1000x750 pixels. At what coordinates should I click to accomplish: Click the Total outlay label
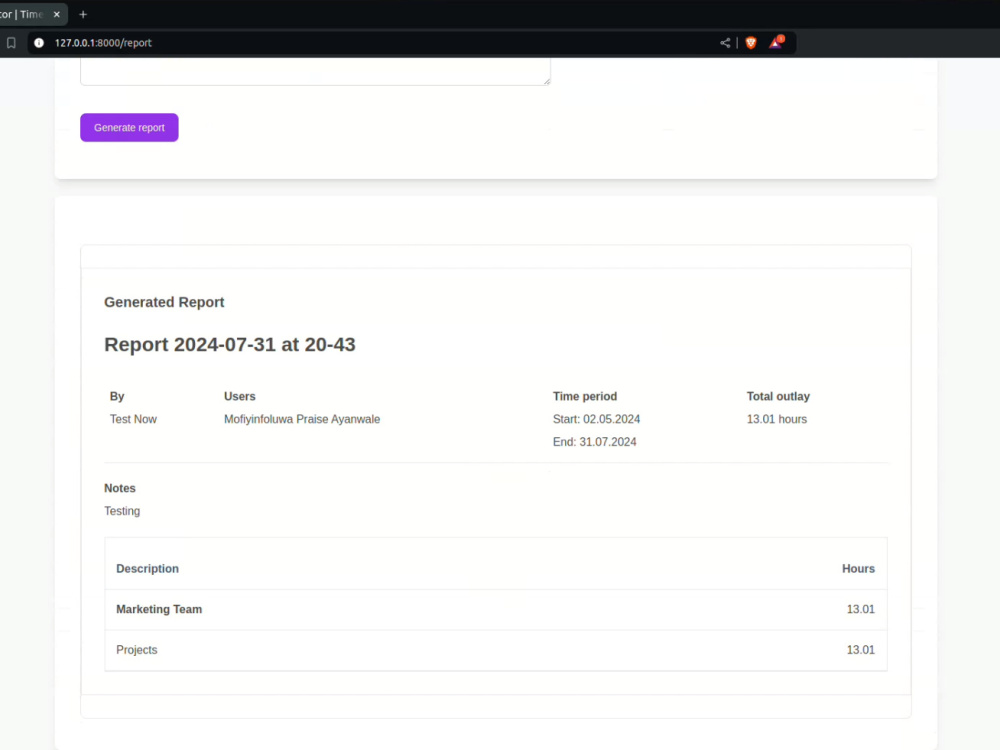[778, 396]
